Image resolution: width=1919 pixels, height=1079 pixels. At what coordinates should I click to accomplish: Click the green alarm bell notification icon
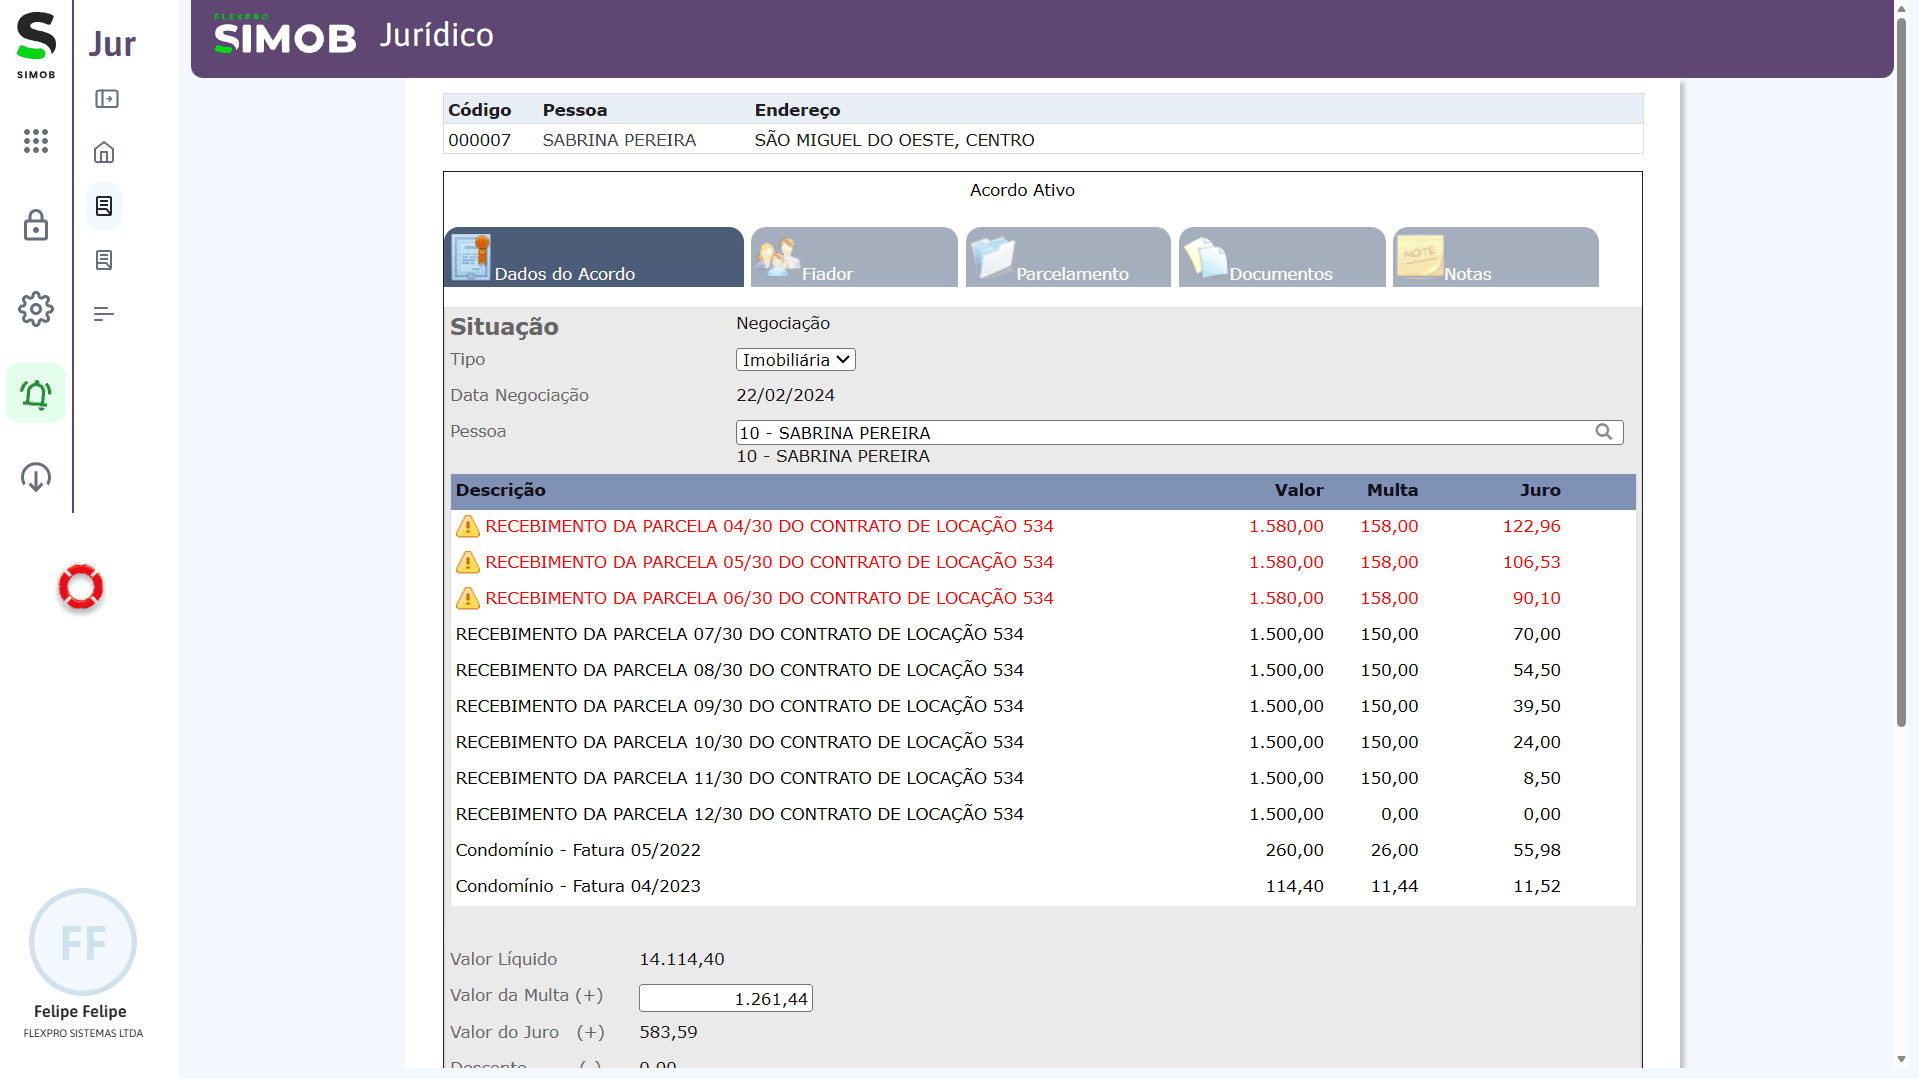[x=36, y=394]
